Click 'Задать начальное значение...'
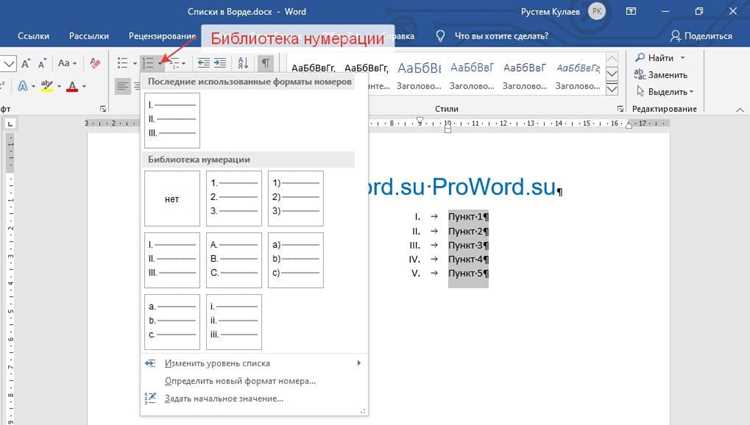This screenshot has height=425, width=750. click(254, 398)
